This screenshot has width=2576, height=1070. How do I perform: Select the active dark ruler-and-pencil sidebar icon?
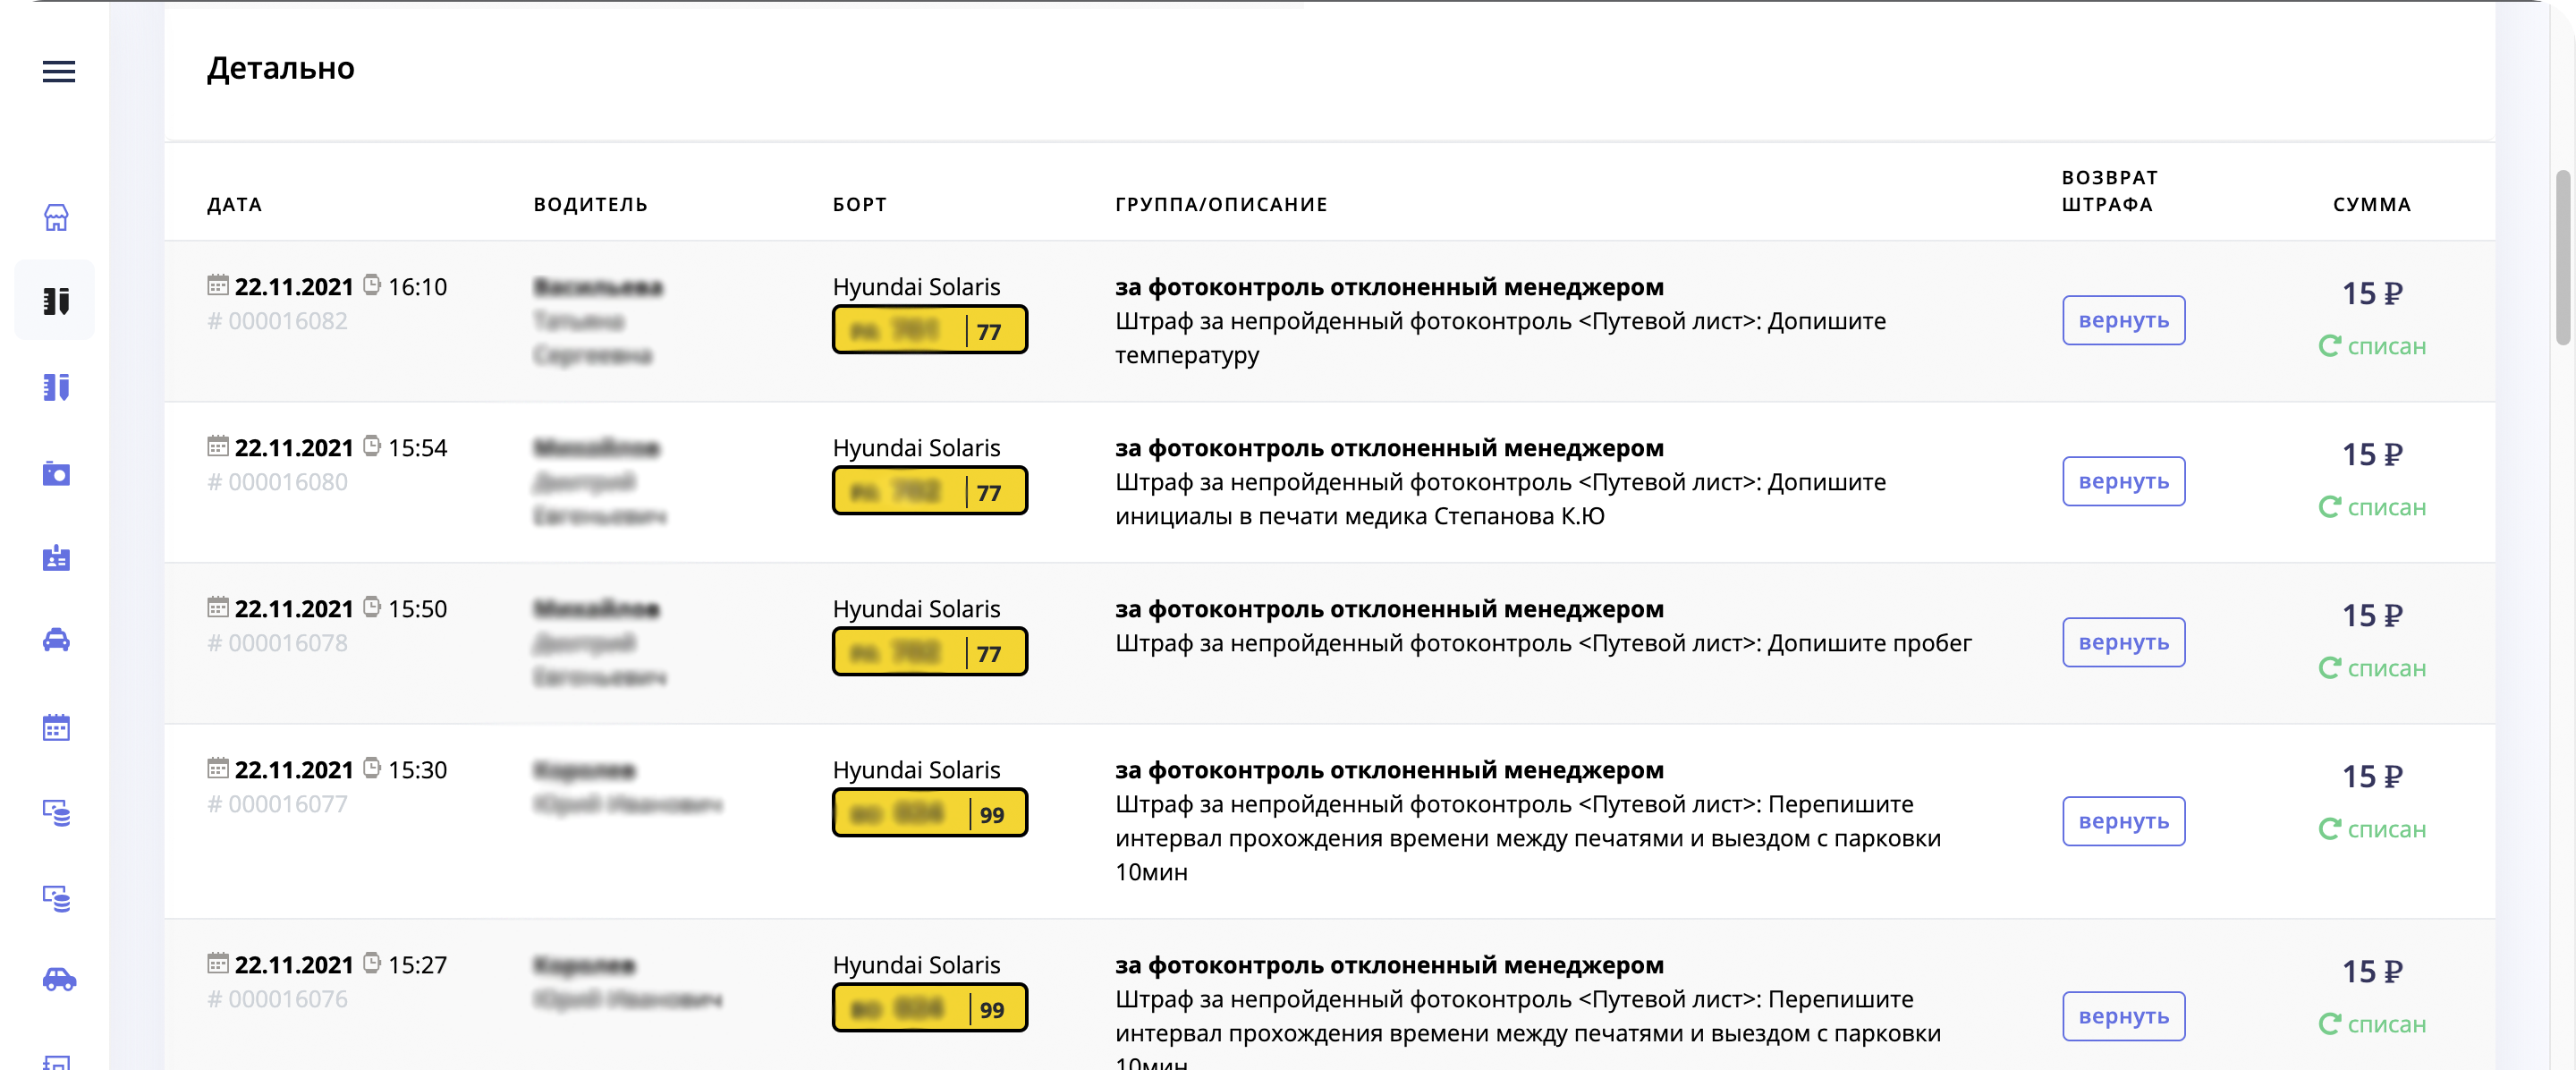[x=56, y=300]
